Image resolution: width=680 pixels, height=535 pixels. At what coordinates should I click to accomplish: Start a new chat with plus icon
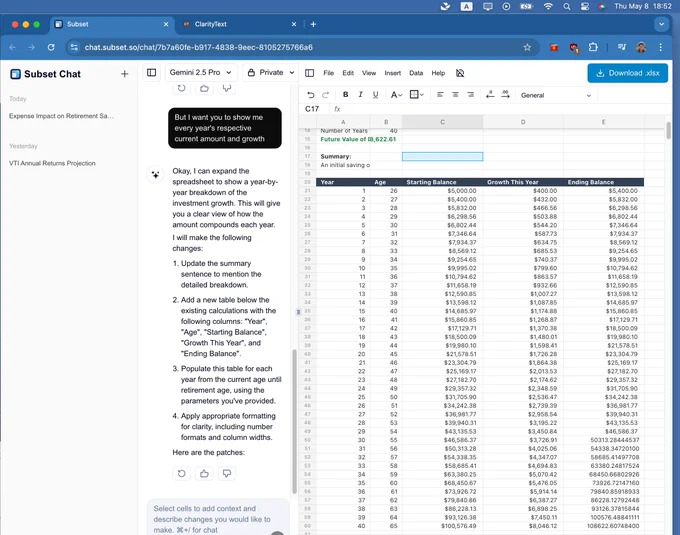coord(124,74)
